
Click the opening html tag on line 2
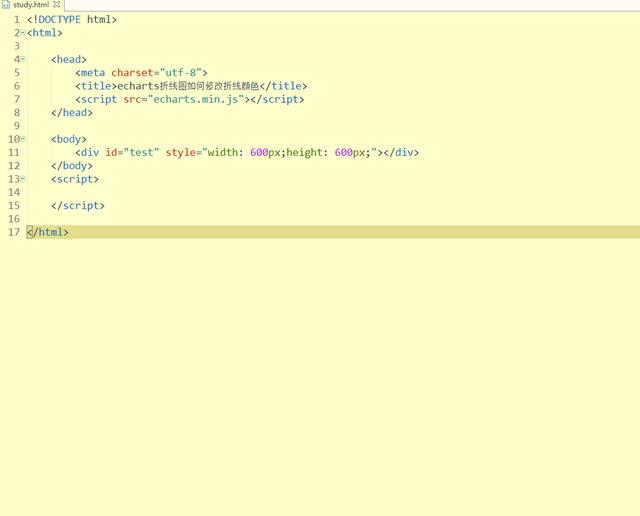pyautogui.click(x=45, y=33)
